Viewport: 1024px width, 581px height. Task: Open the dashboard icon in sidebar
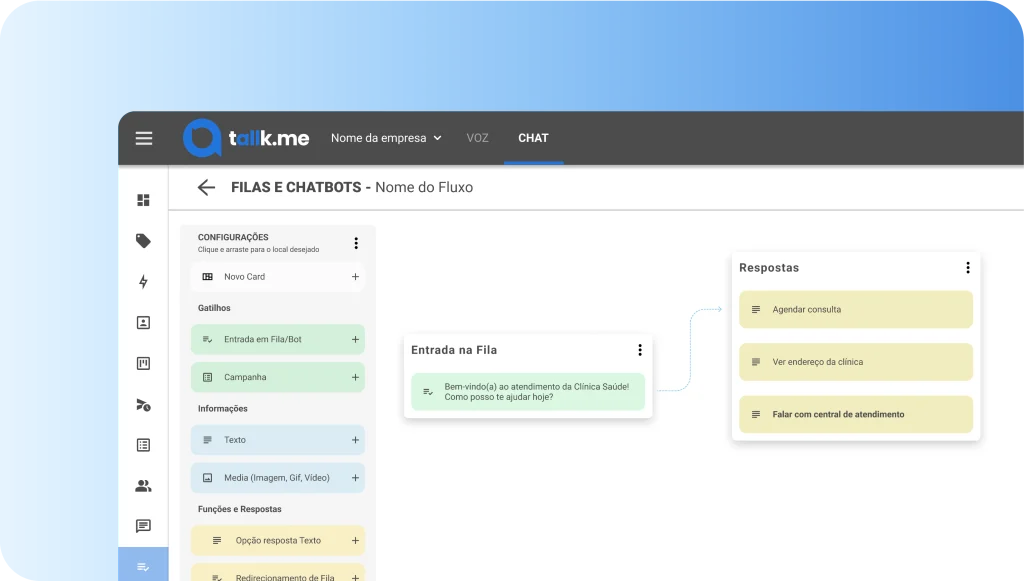[x=143, y=200]
